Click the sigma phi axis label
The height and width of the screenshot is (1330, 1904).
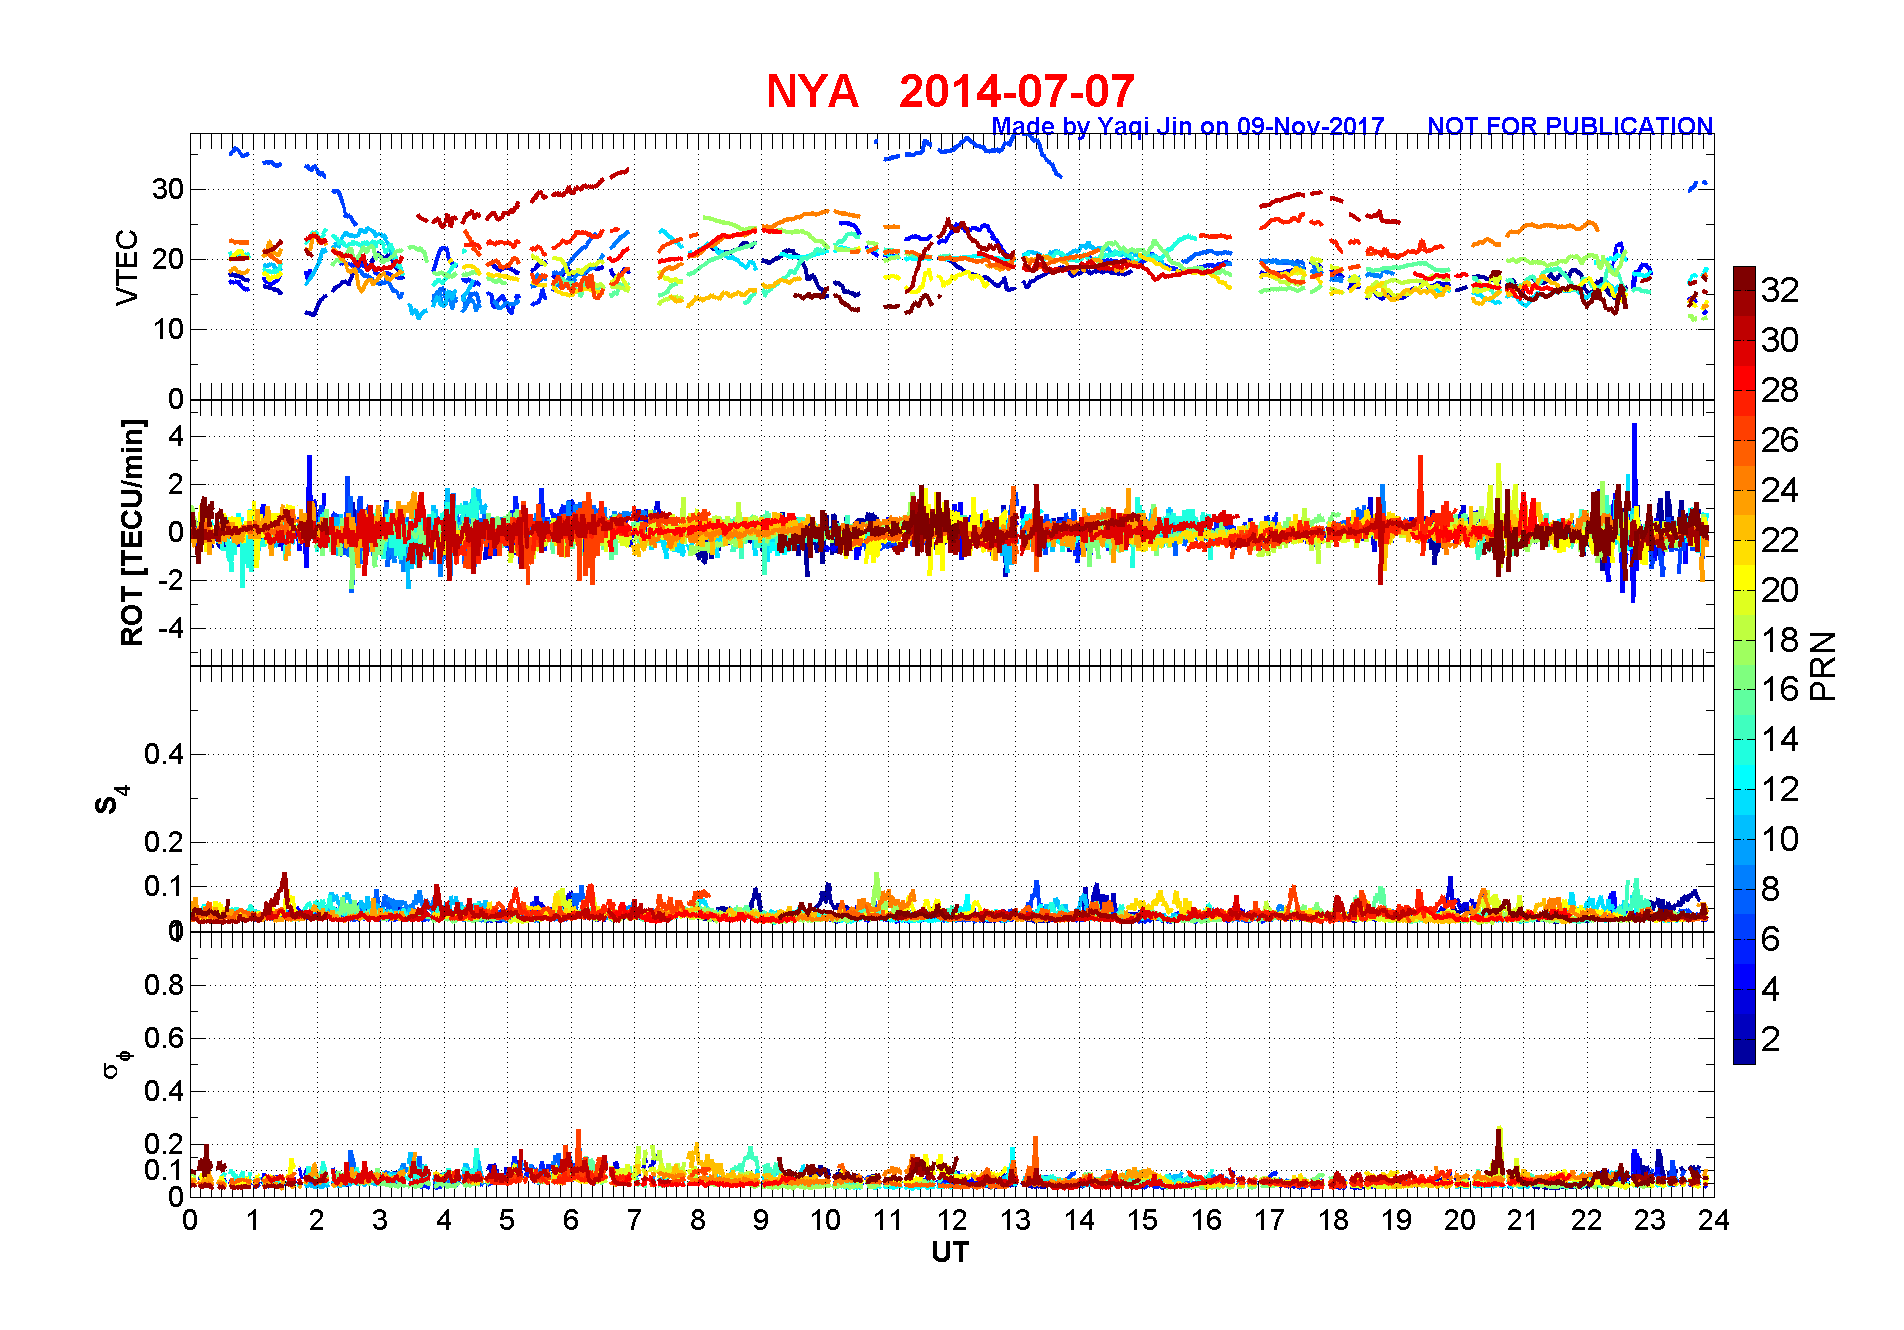pos(117,1064)
